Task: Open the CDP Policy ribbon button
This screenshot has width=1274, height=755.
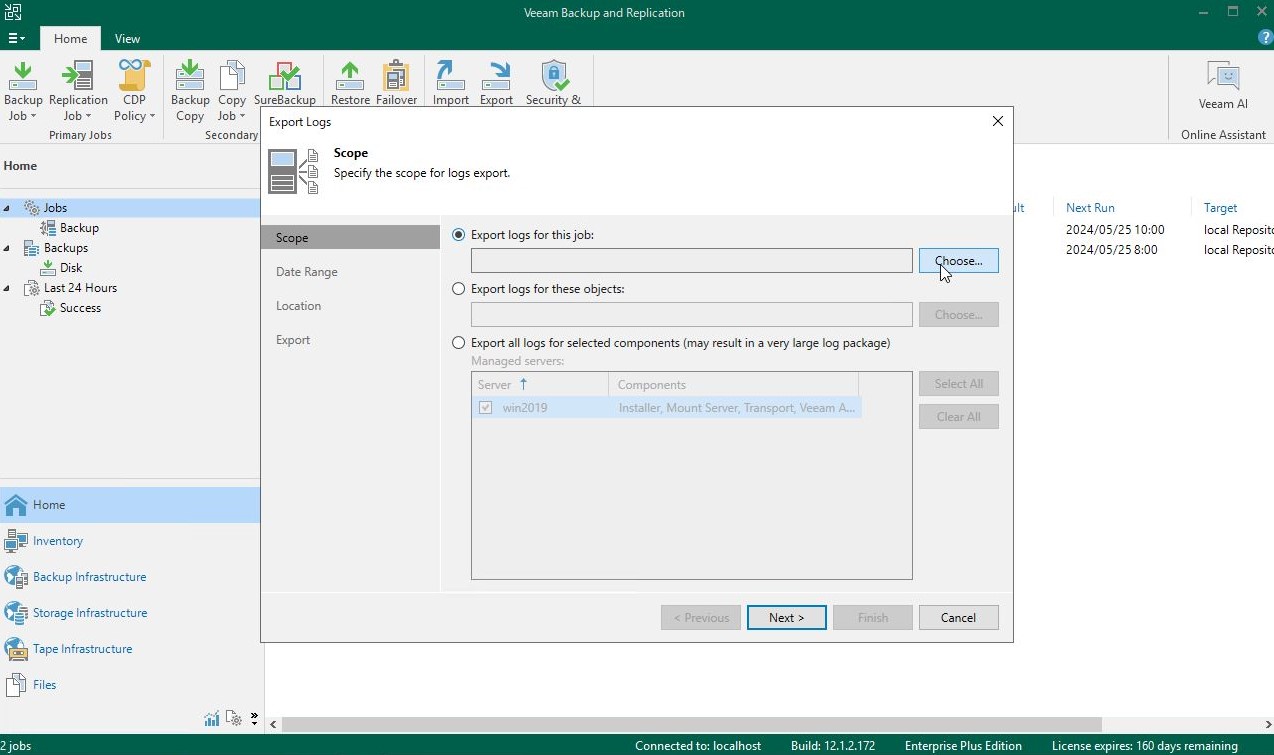Action: [x=134, y=91]
